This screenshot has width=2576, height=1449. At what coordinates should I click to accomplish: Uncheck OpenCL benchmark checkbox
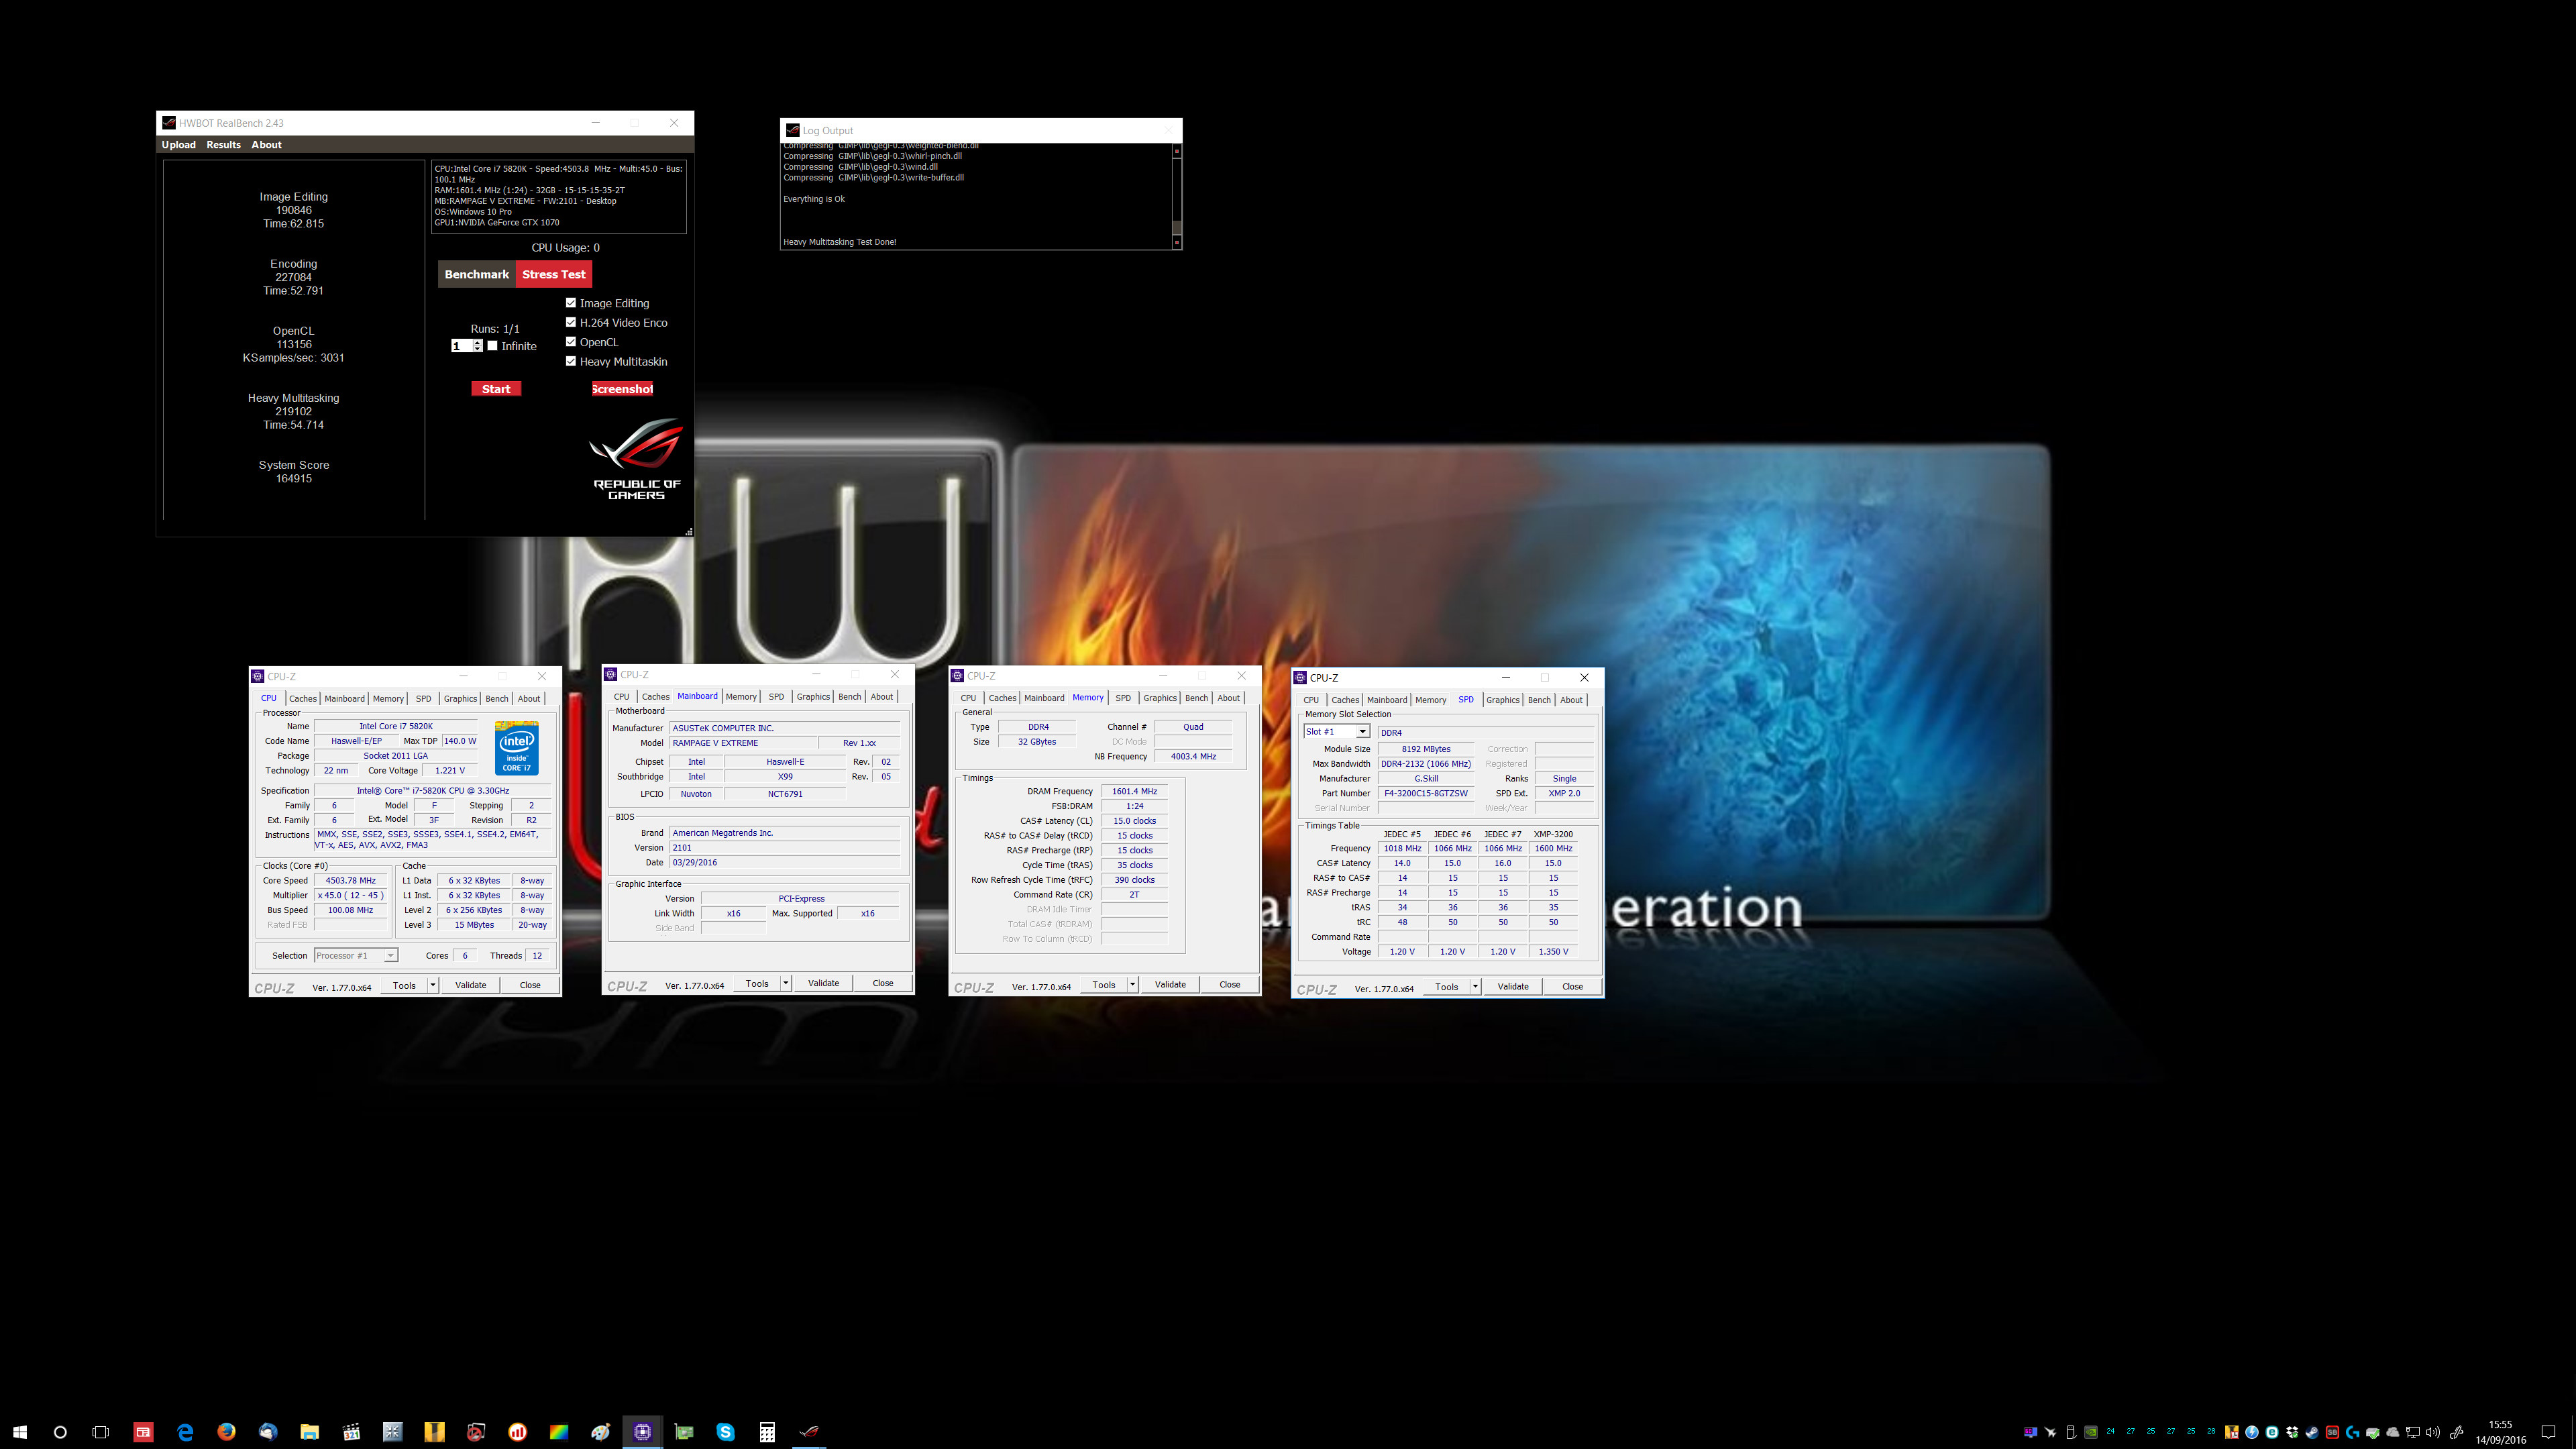tap(571, 342)
